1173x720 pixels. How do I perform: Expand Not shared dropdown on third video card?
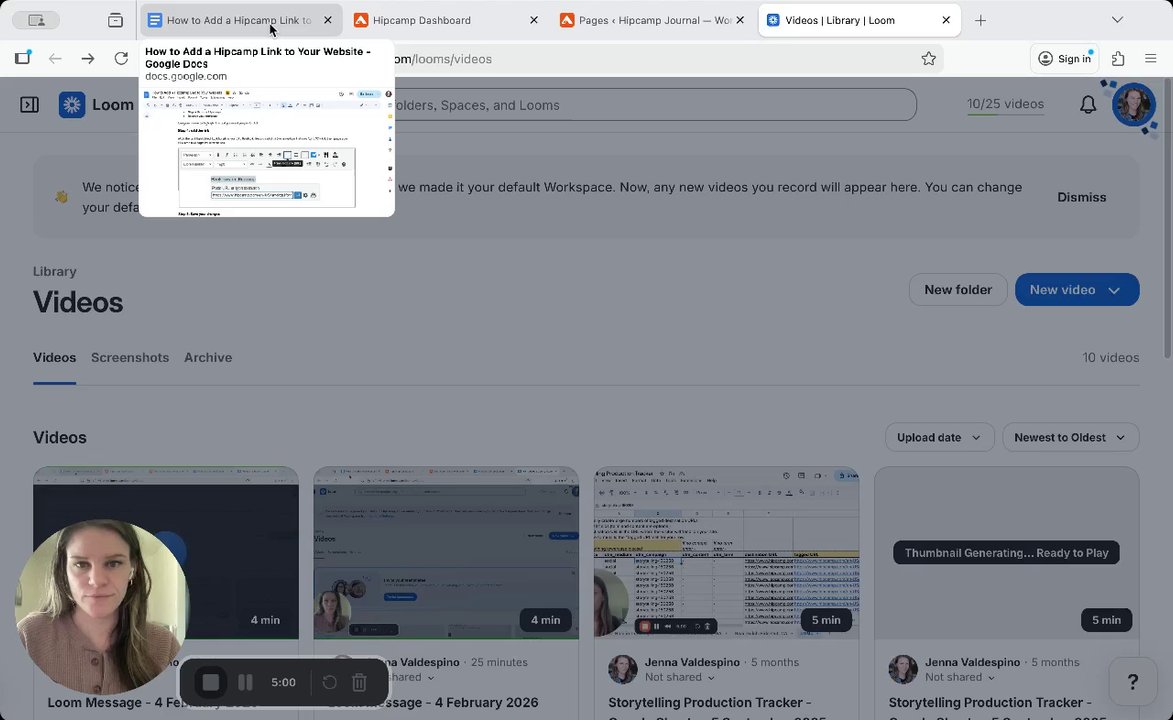pos(679,677)
